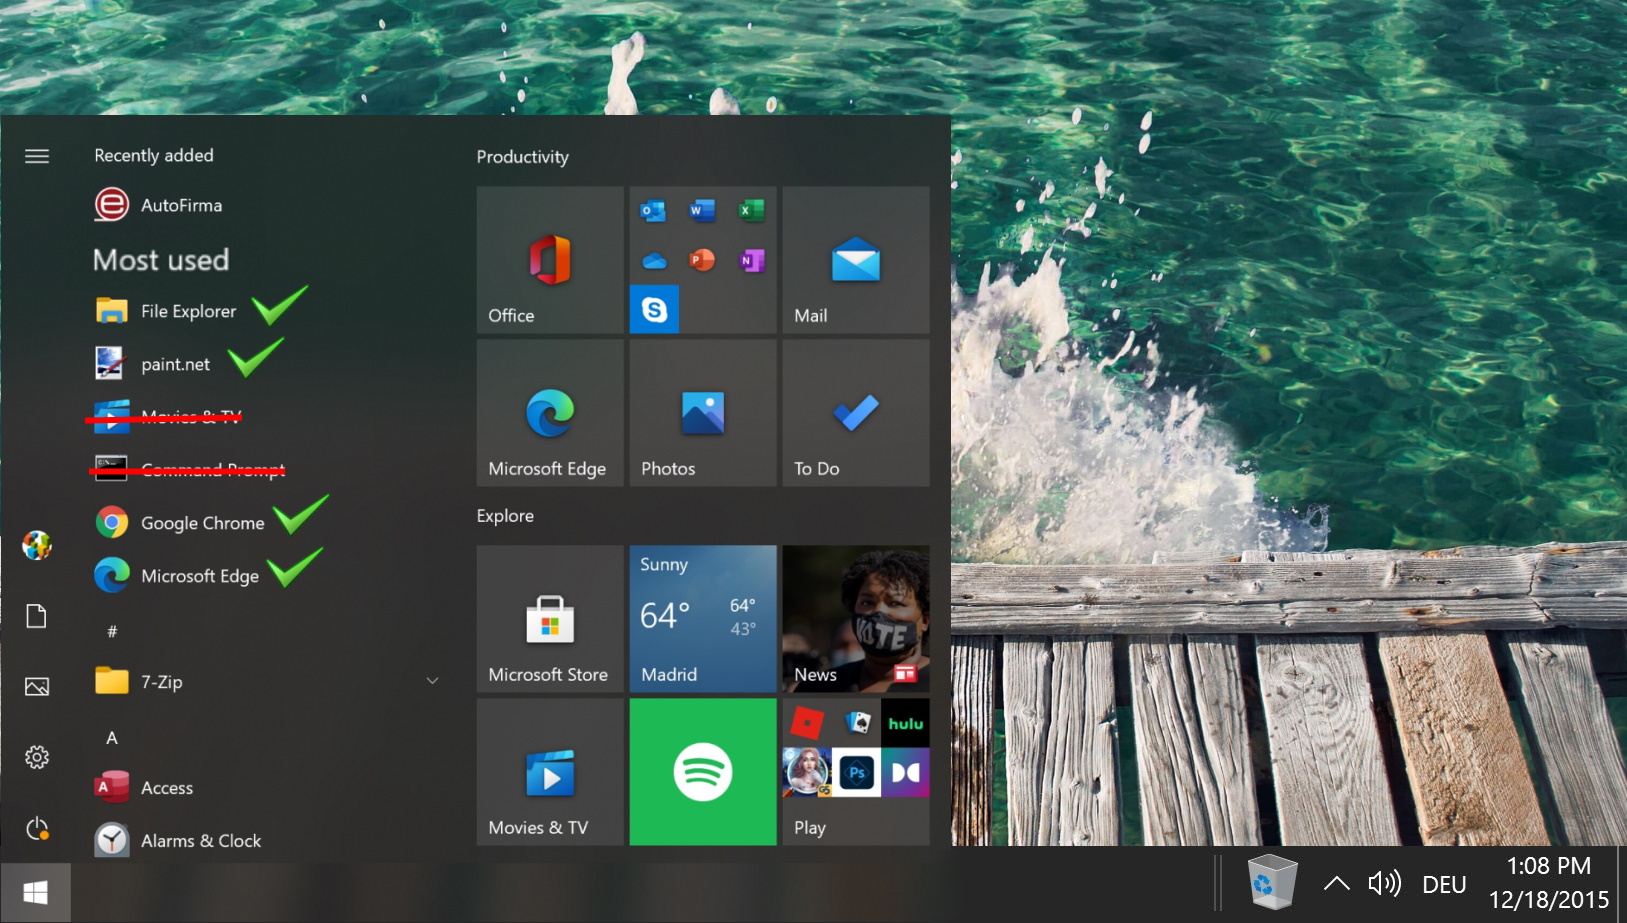Open the Microsoft Store tile
The height and width of the screenshot is (923, 1627).
point(550,619)
